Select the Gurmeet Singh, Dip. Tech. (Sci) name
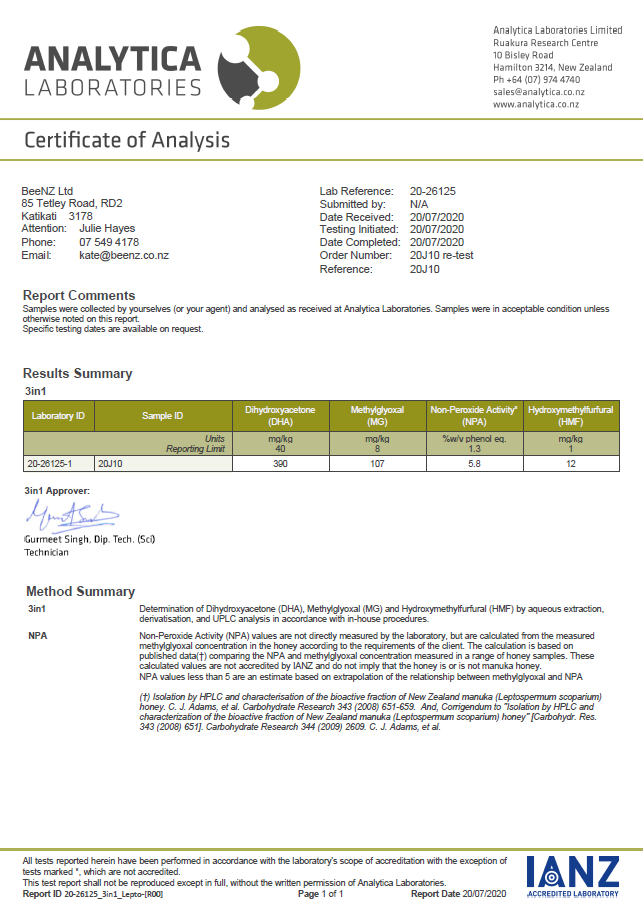The width and height of the screenshot is (643, 912). click(x=90, y=539)
